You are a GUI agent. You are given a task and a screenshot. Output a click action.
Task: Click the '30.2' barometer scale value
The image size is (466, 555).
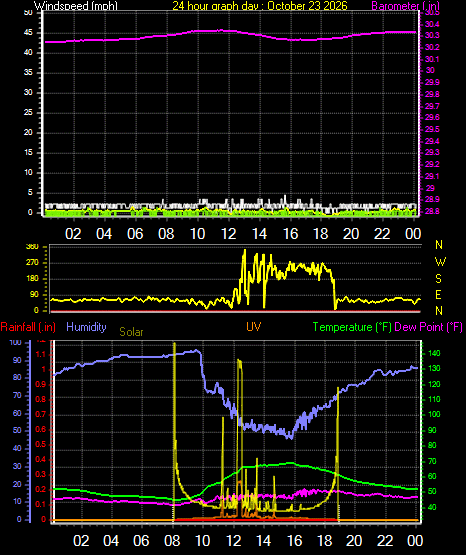(432, 47)
